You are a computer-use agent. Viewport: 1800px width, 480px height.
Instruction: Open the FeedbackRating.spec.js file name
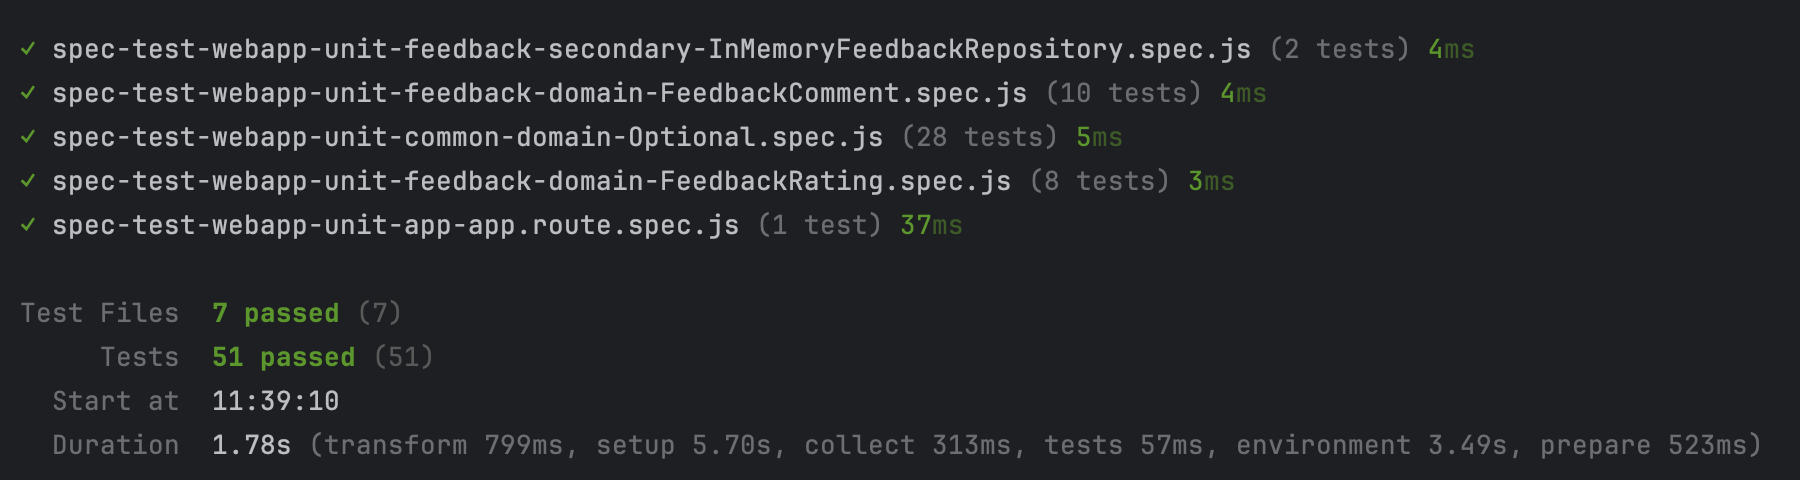click(531, 181)
